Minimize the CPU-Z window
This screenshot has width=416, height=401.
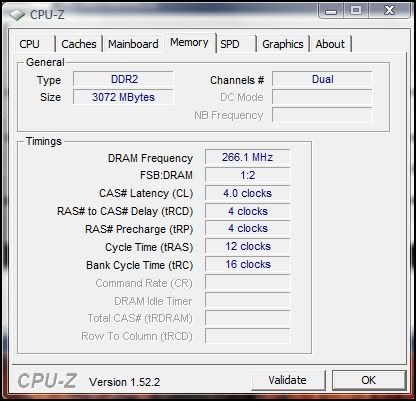331,12
